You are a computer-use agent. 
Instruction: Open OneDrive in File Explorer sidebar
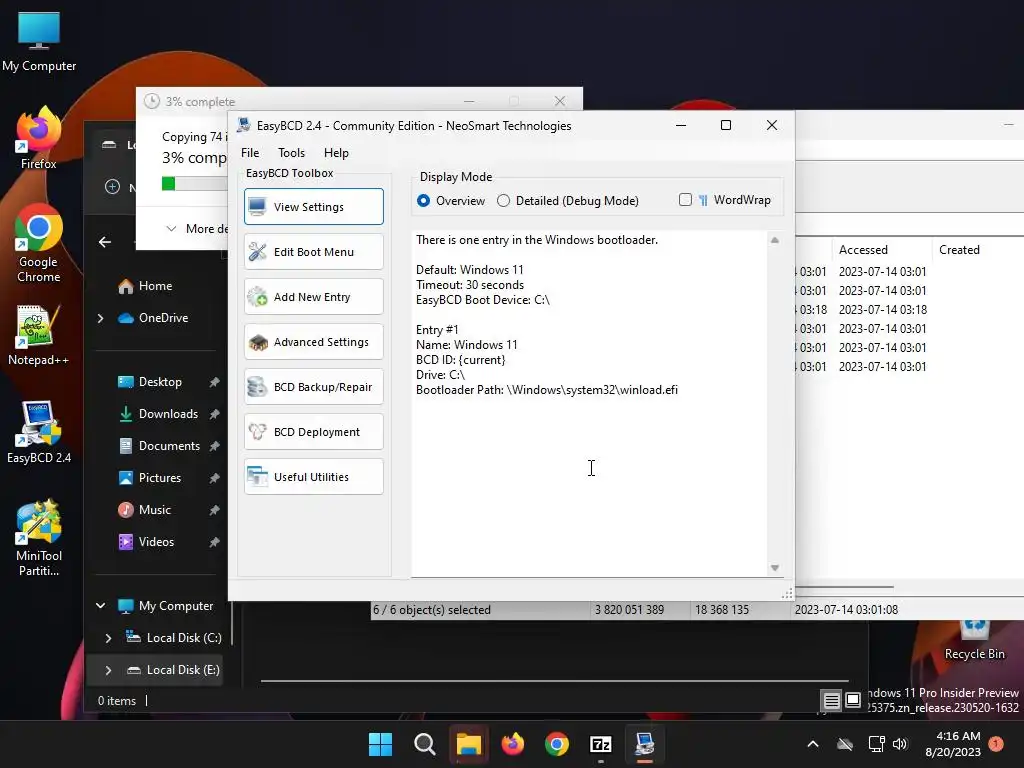[153, 317]
